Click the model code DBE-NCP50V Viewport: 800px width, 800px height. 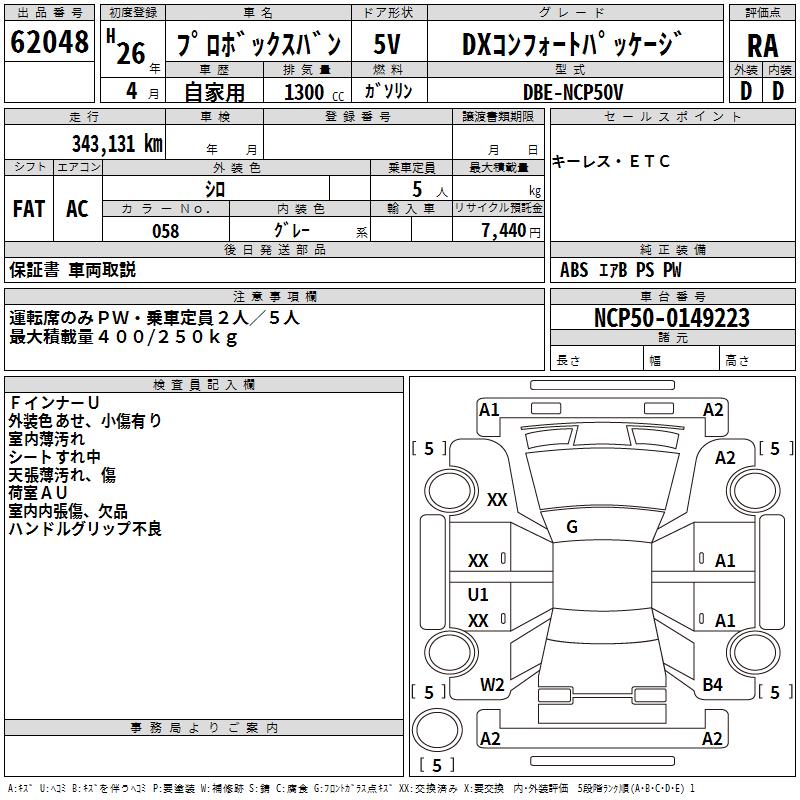[573, 92]
